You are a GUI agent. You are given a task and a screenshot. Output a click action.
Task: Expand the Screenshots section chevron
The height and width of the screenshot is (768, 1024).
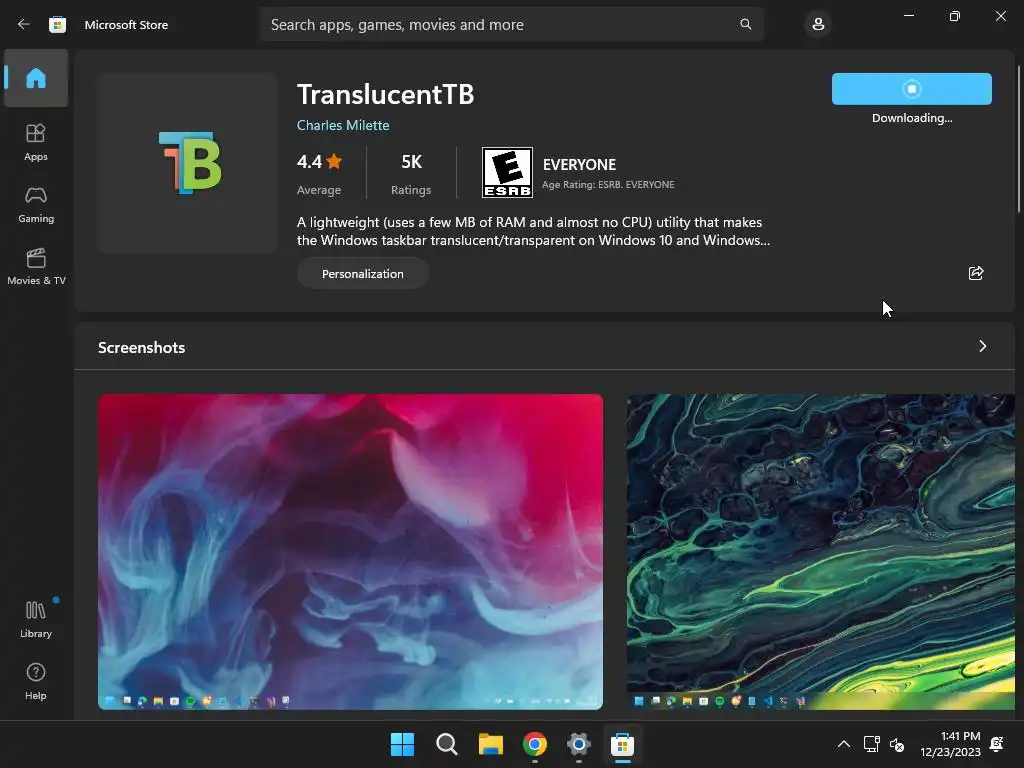tap(983, 346)
